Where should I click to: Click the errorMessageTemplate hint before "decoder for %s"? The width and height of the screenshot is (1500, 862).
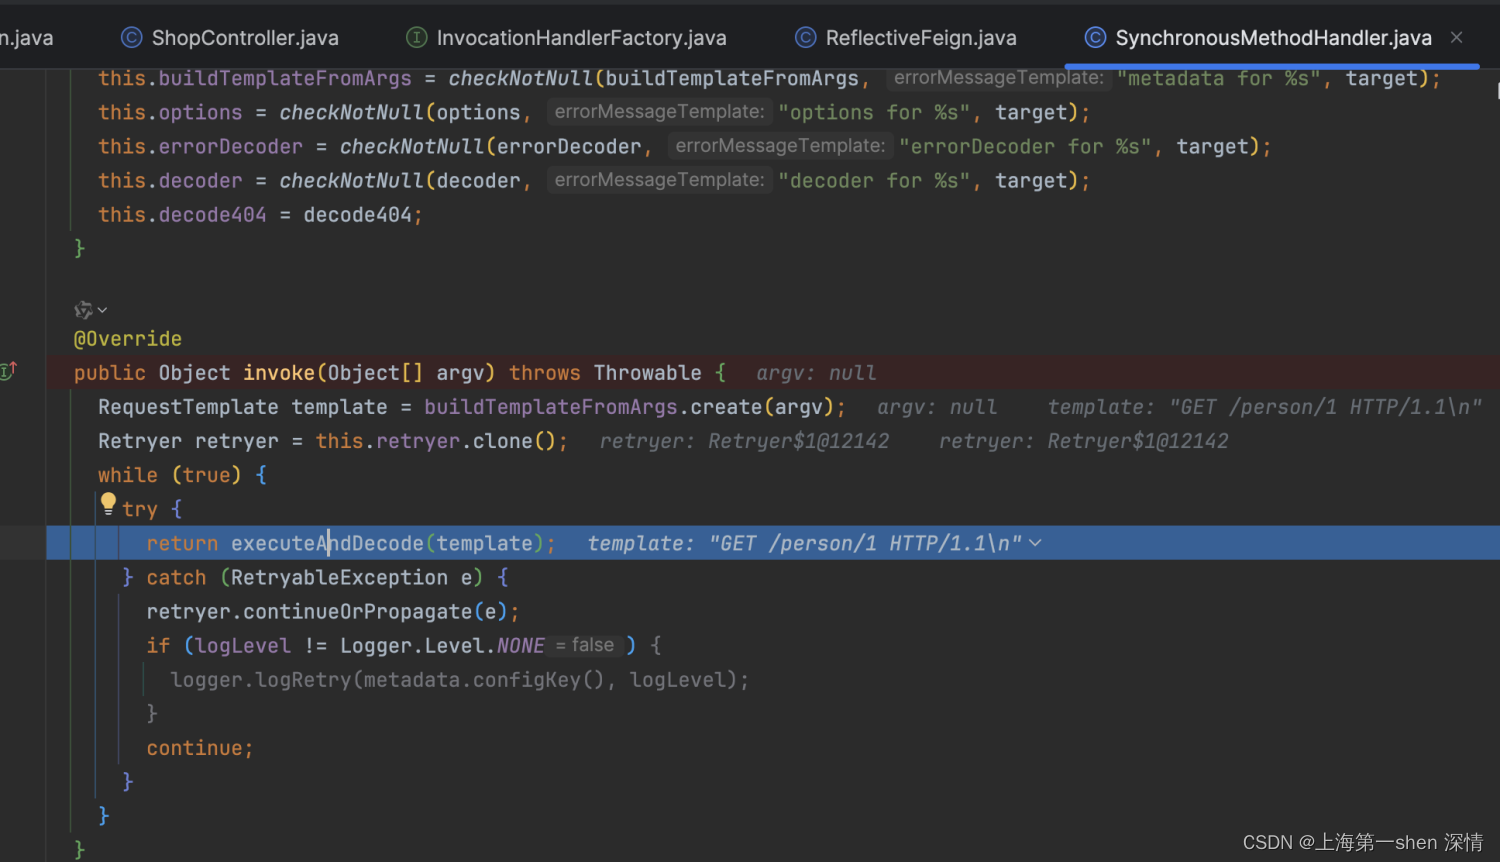point(659,180)
